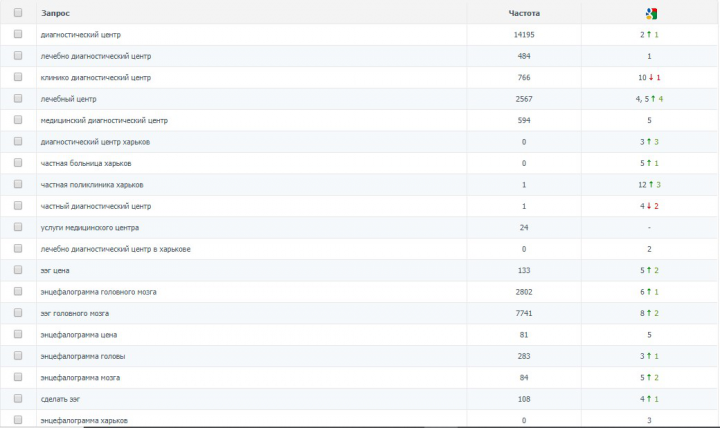Click Google position for частная поликлиника харьков
The image size is (720, 428).
(x=649, y=185)
